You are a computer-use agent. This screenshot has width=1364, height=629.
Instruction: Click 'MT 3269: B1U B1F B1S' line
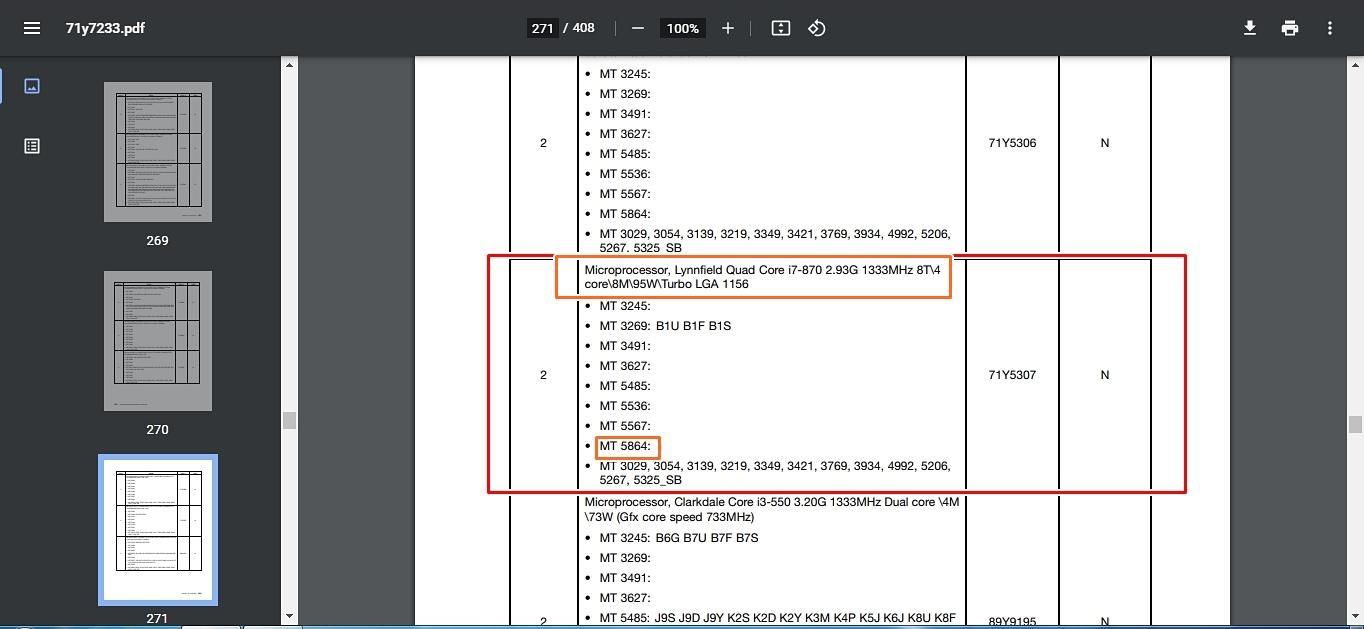point(665,326)
